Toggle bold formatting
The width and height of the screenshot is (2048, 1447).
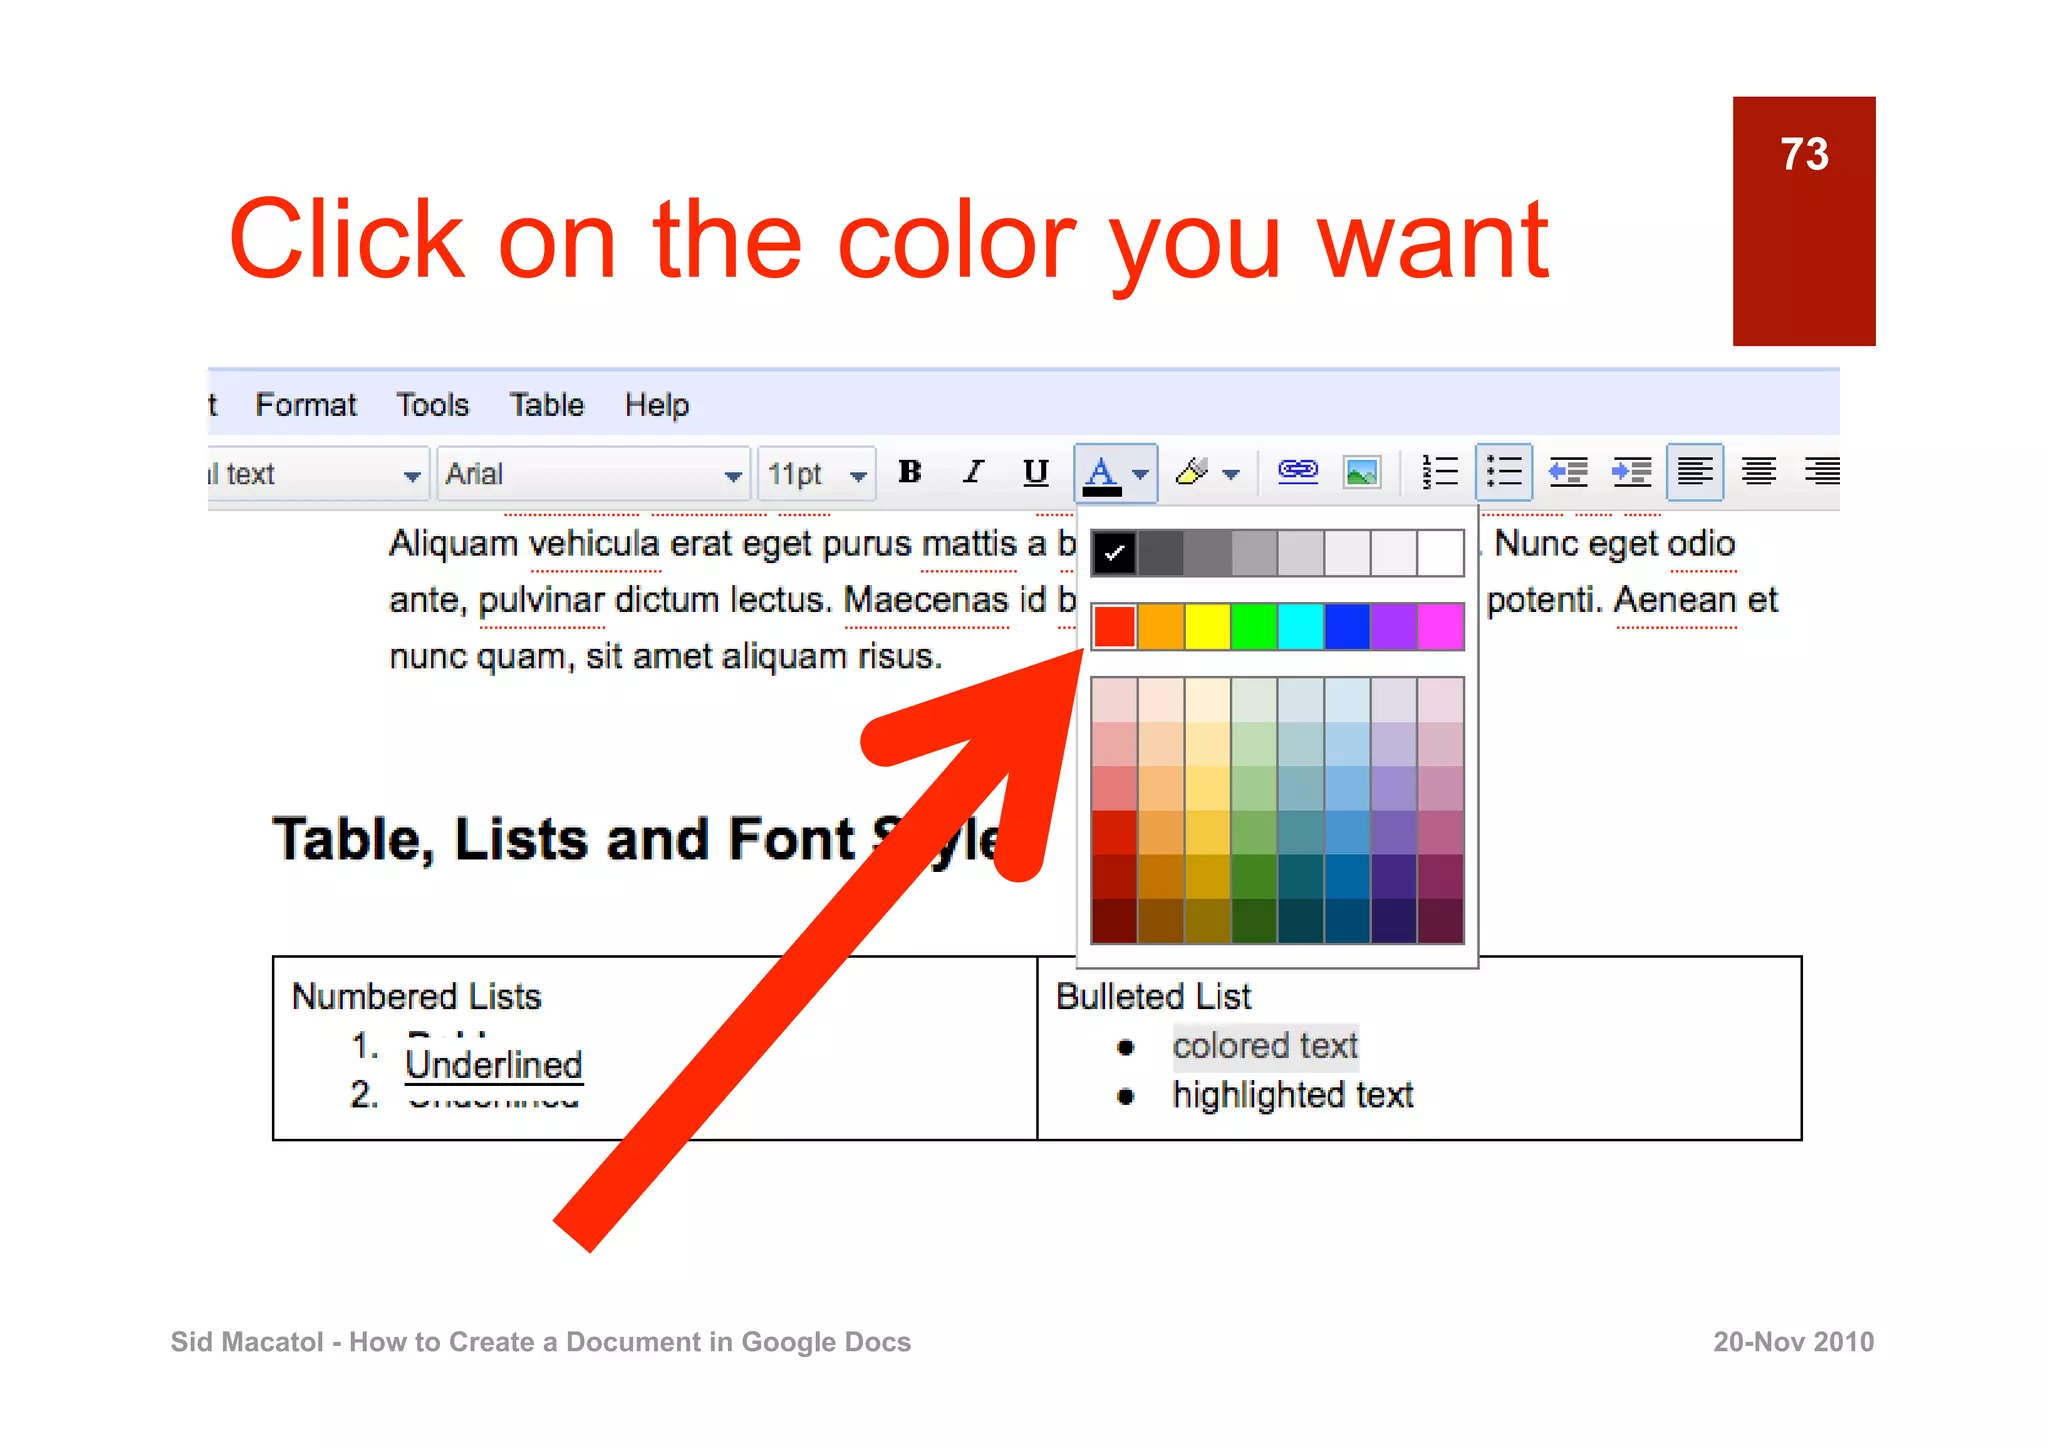(x=909, y=472)
